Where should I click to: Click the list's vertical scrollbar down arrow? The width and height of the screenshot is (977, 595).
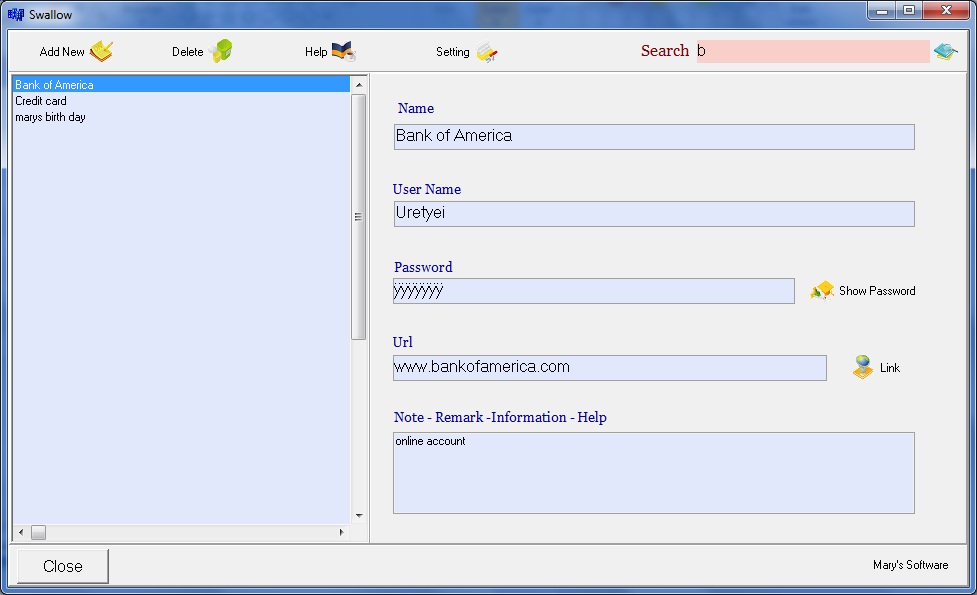point(359,516)
